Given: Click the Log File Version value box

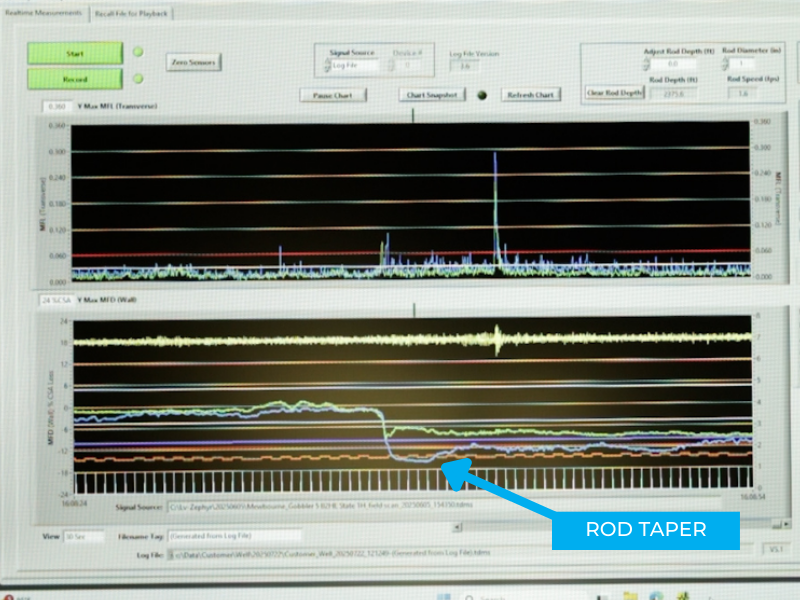Looking at the screenshot, I should click(465, 66).
